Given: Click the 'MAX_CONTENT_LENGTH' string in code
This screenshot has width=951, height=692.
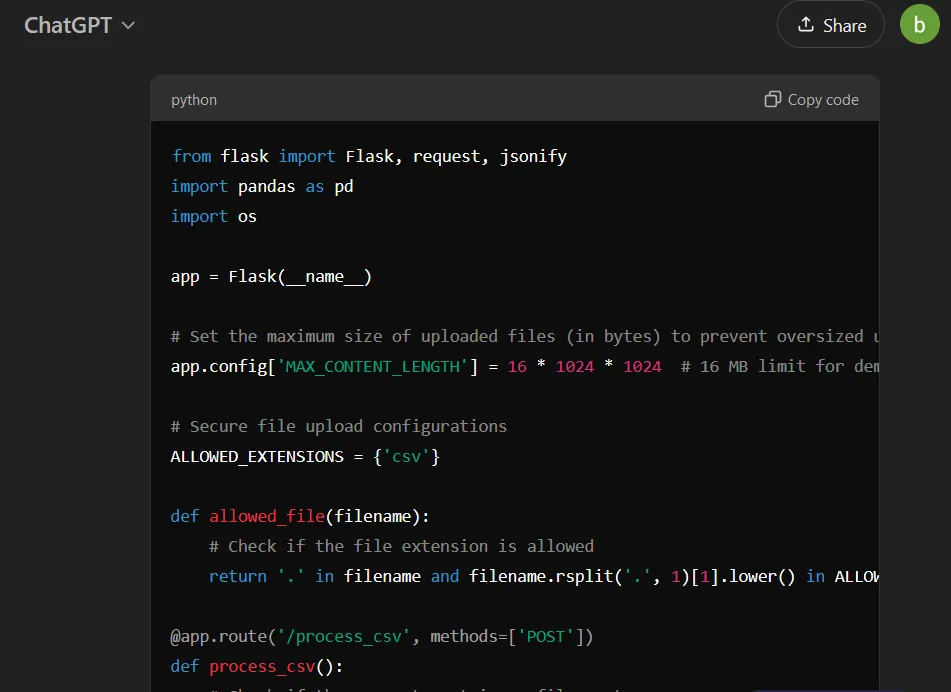Looking at the screenshot, I should tap(372, 367).
